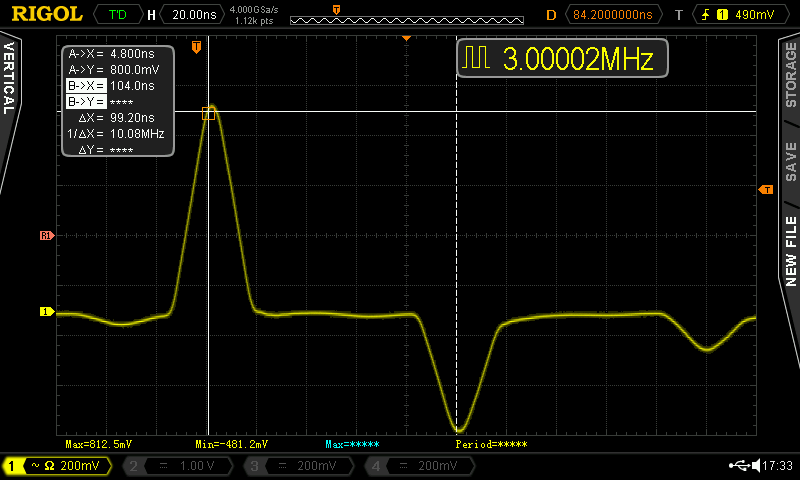Click the orange cursor A square marker
The width and height of the screenshot is (800, 480).
(208, 113)
